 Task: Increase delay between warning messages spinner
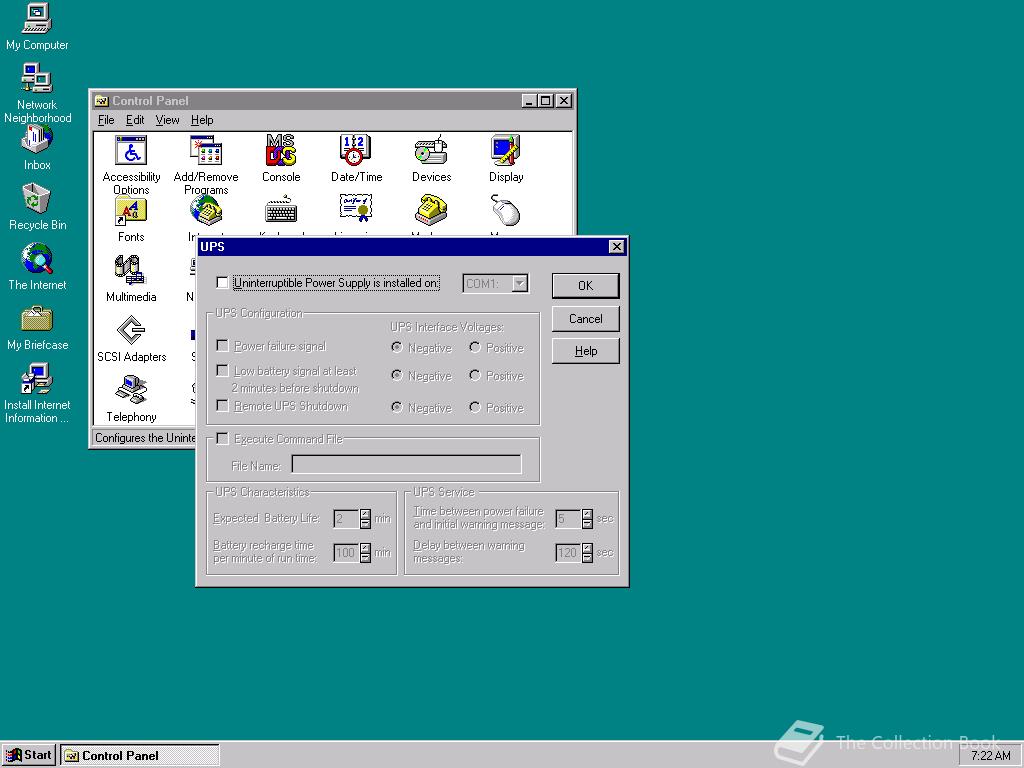coord(587,548)
